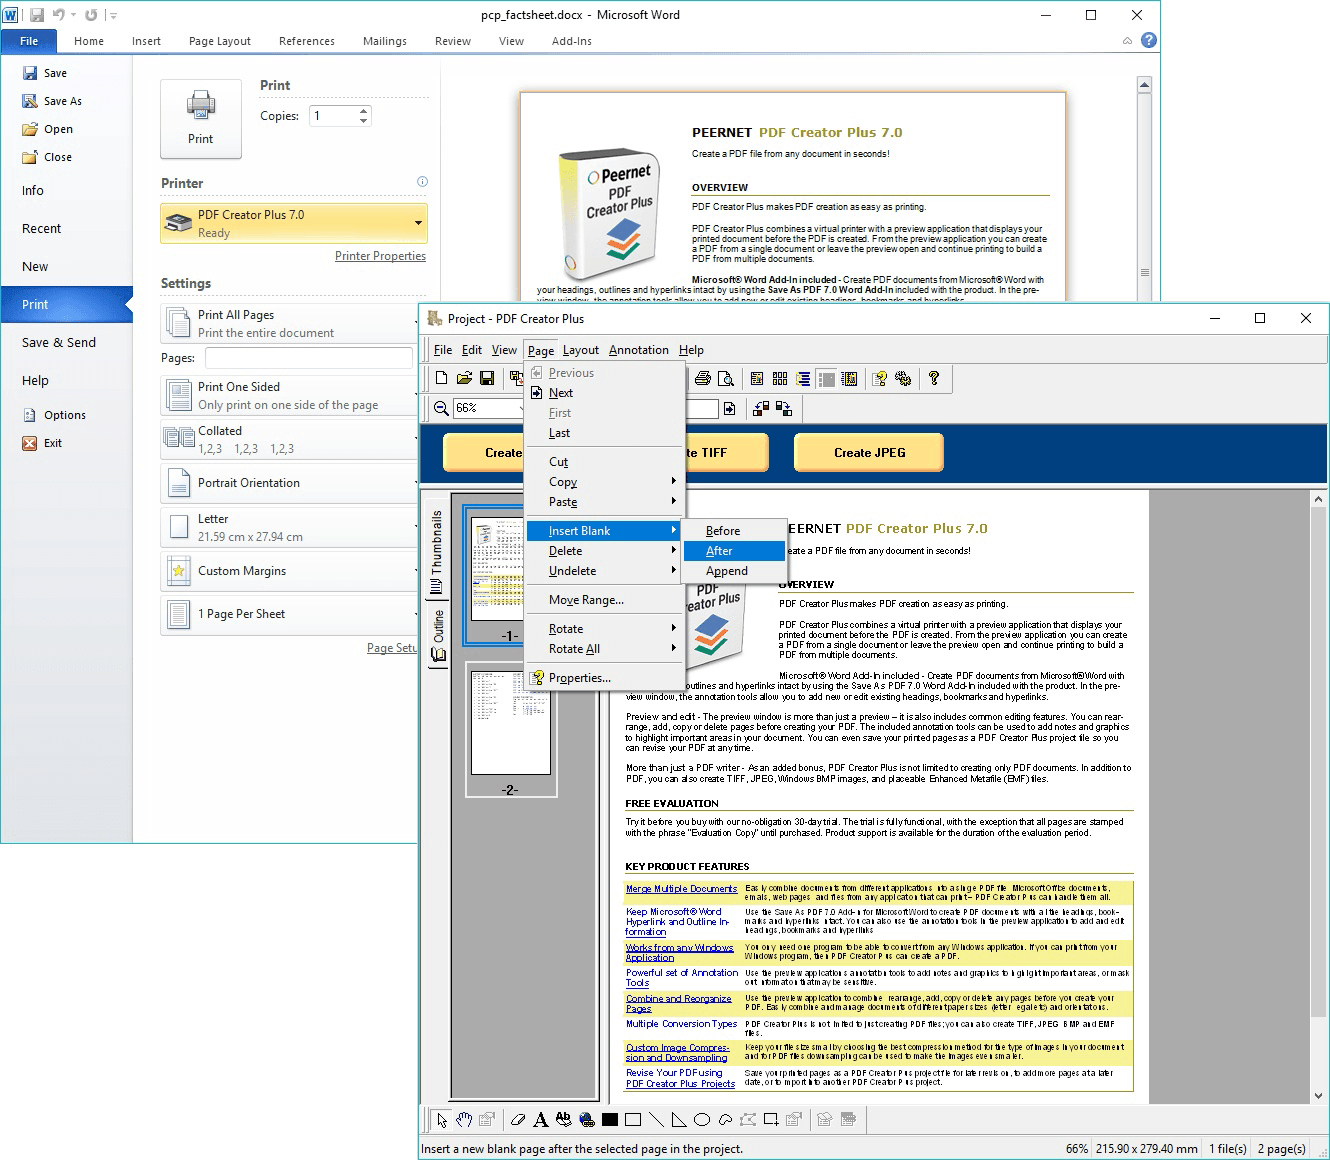Open the project Print preview icon
Image resolution: width=1330 pixels, height=1160 pixels.
coord(726,379)
